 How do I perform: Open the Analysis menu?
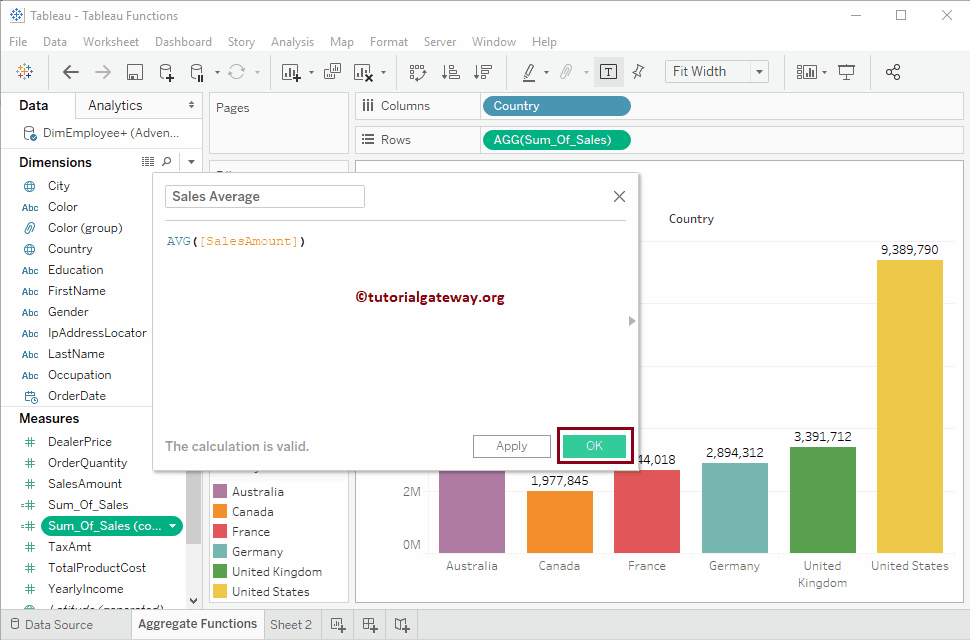pyautogui.click(x=292, y=42)
